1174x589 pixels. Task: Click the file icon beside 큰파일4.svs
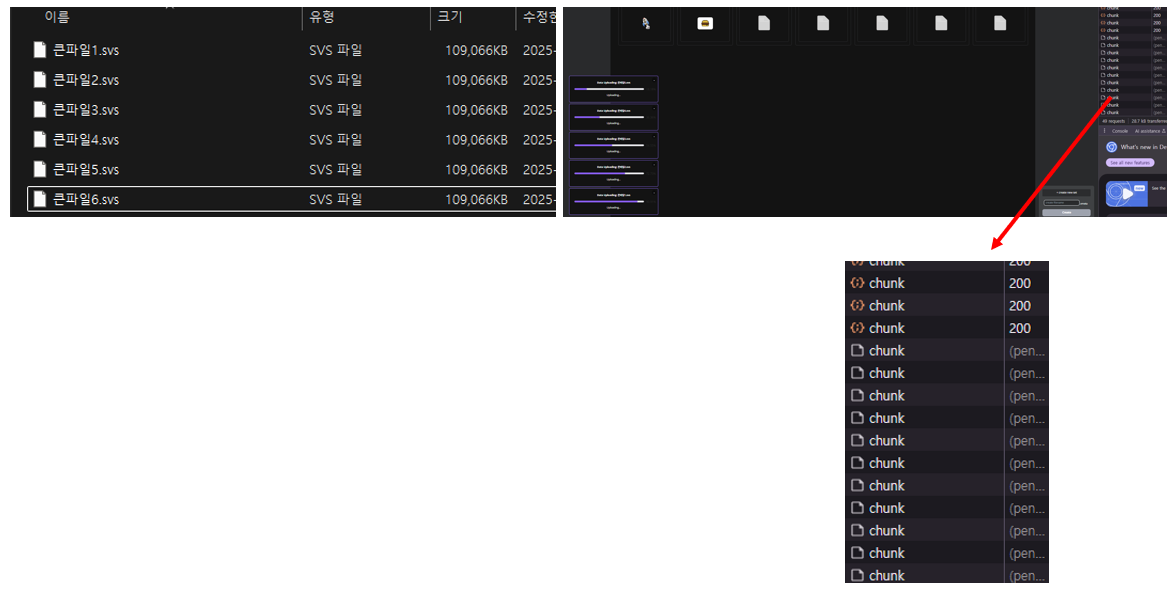(40, 139)
